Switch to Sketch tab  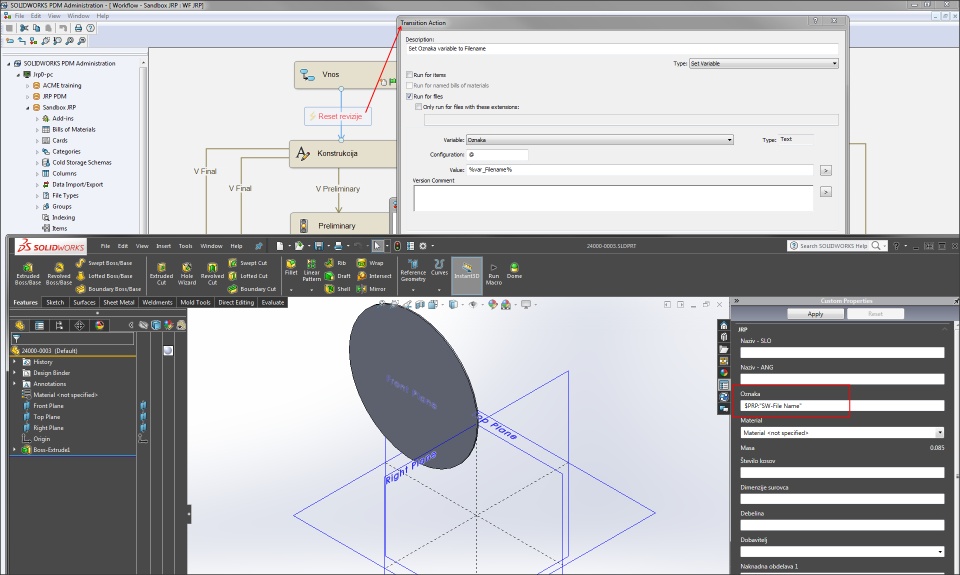(x=55, y=303)
